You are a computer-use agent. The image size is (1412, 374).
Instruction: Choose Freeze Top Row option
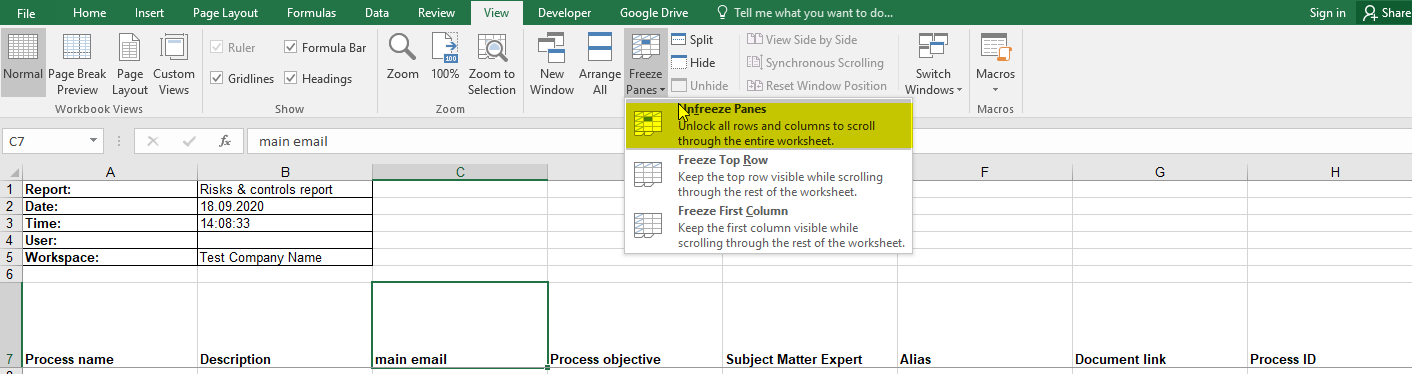coord(768,175)
